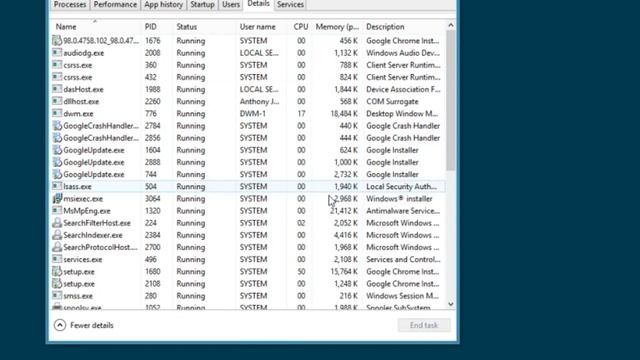Viewport: 640px width, 360px height.
Task: Click the scrollbar up arrow
Action: click(x=451, y=25)
